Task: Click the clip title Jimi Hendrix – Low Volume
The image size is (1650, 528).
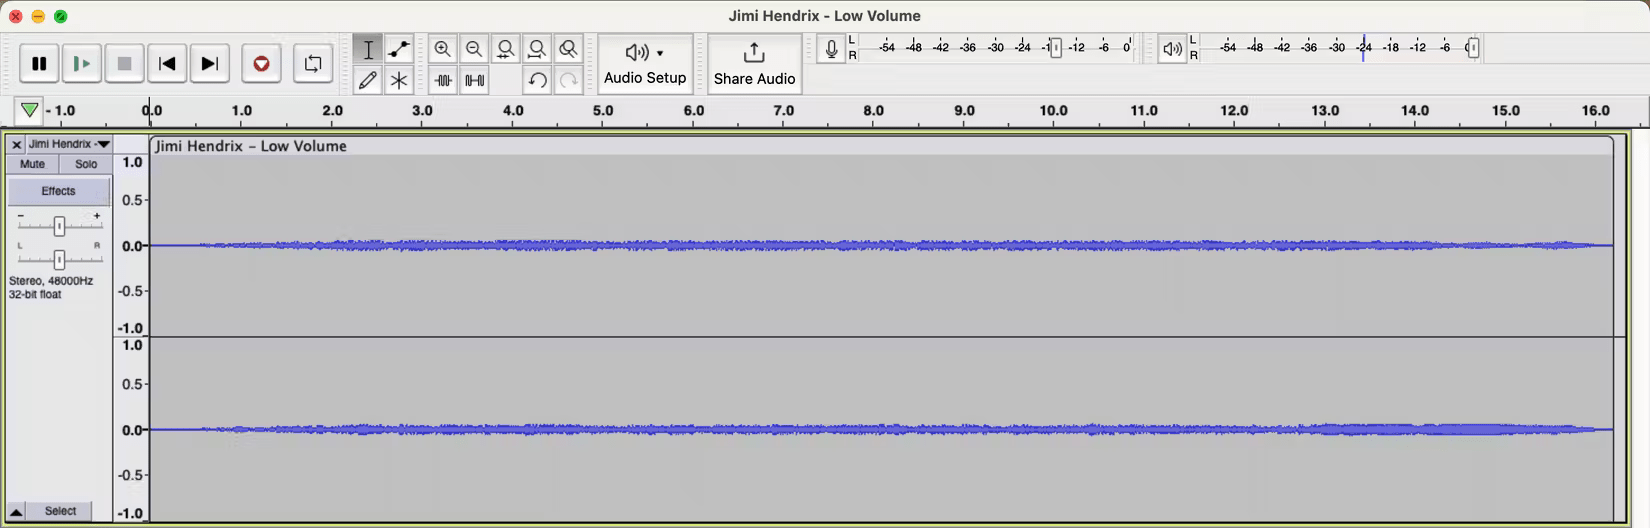Action: [251, 146]
